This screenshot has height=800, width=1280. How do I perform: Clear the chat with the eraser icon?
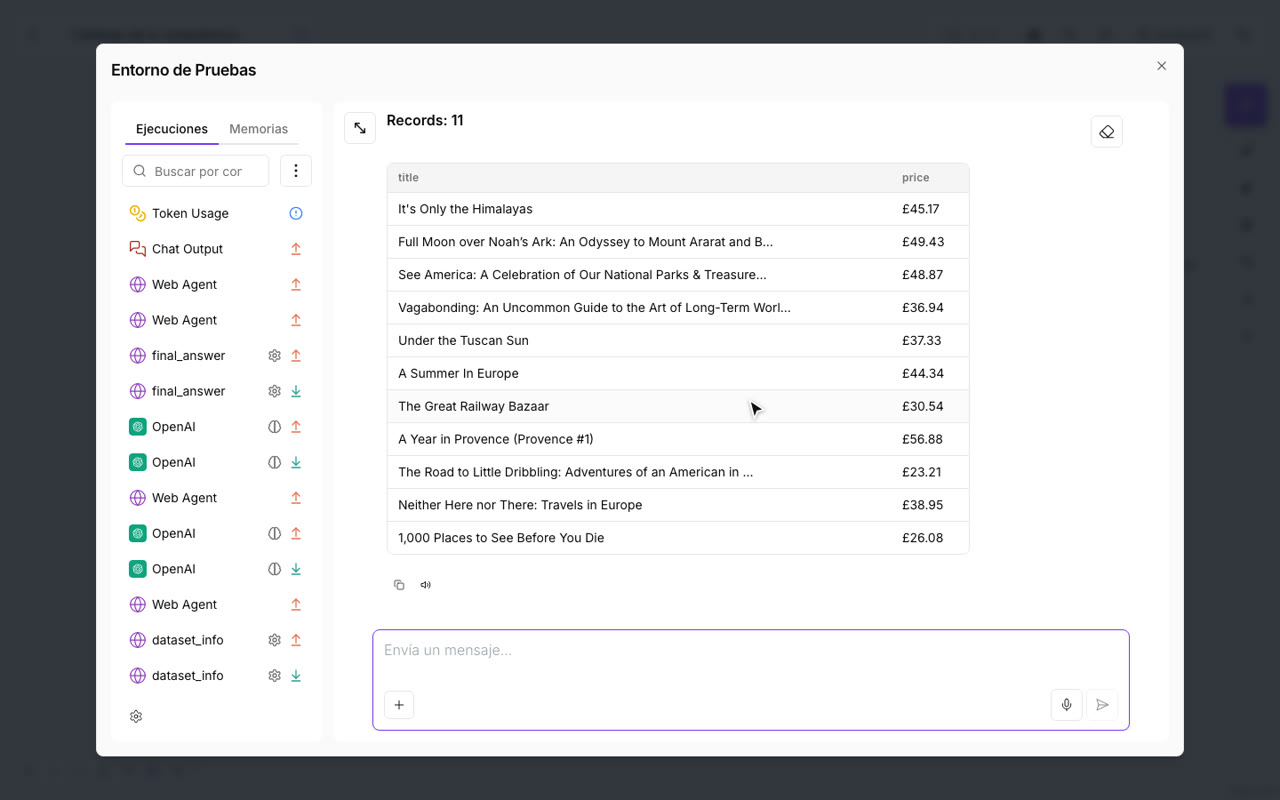(x=1106, y=132)
